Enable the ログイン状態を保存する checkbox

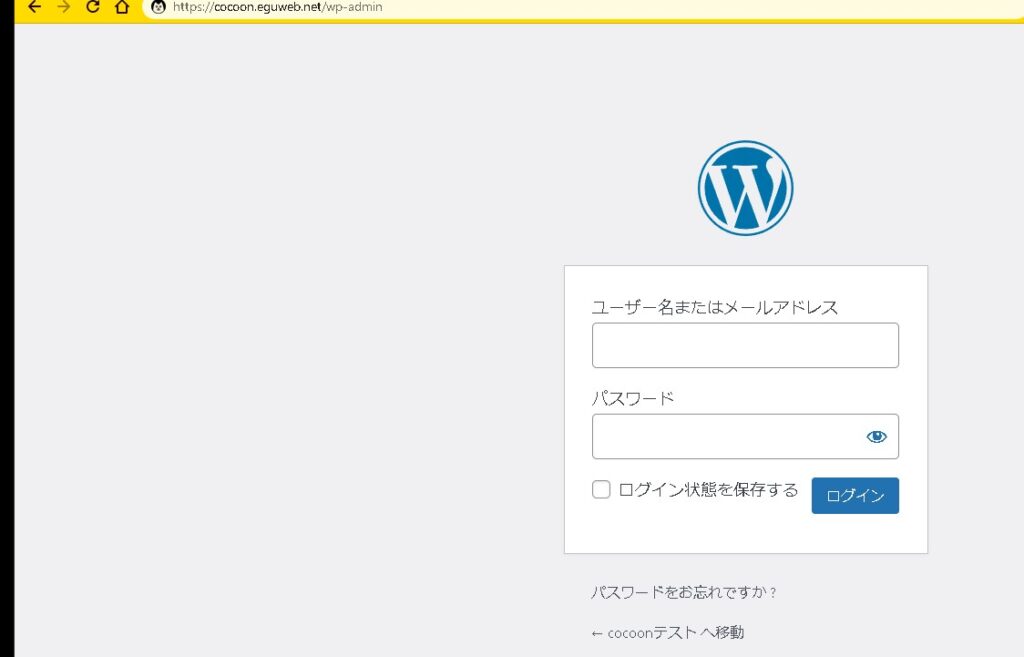coord(601,490)
